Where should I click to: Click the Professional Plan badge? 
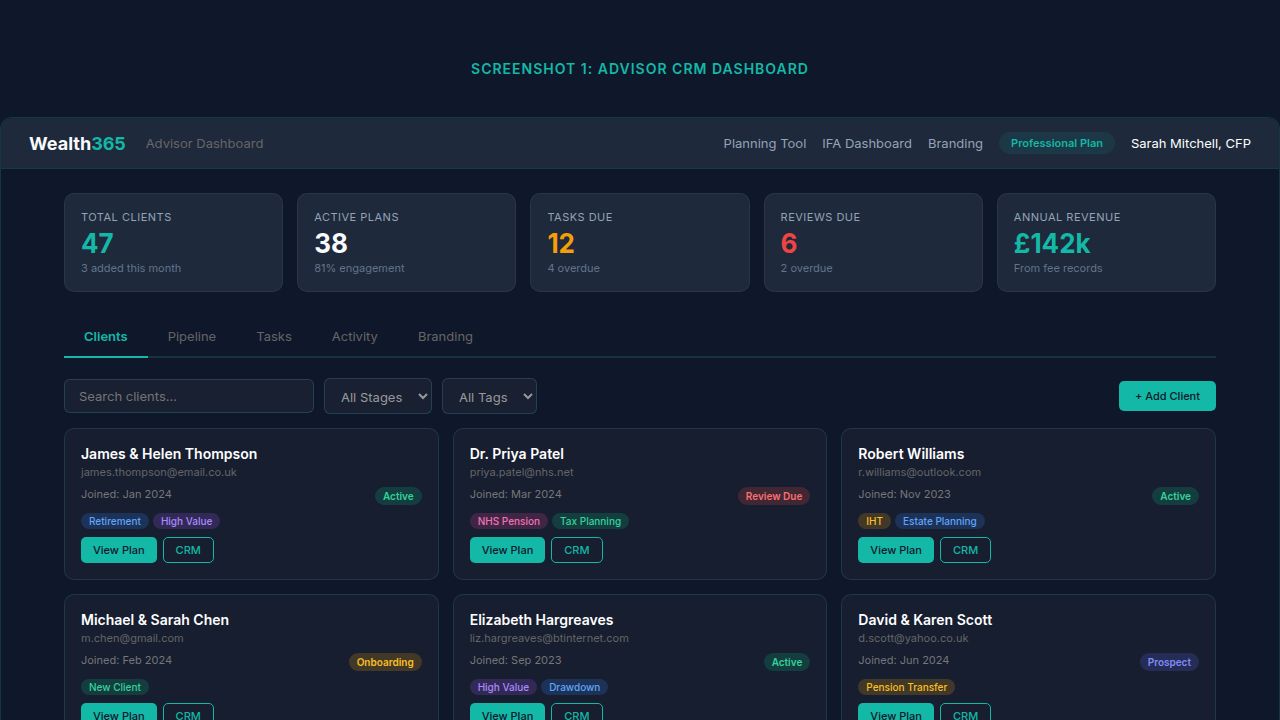[1057, 143]
